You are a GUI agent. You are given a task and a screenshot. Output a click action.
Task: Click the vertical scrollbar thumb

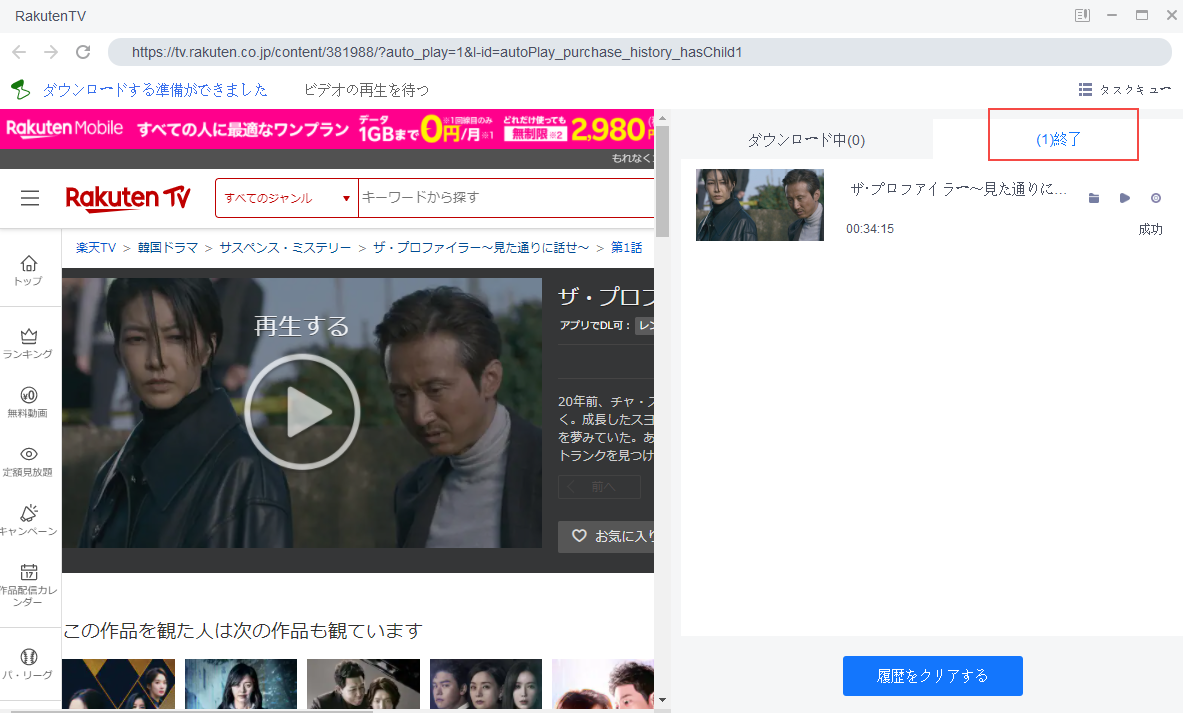click(x=662, y=181)
